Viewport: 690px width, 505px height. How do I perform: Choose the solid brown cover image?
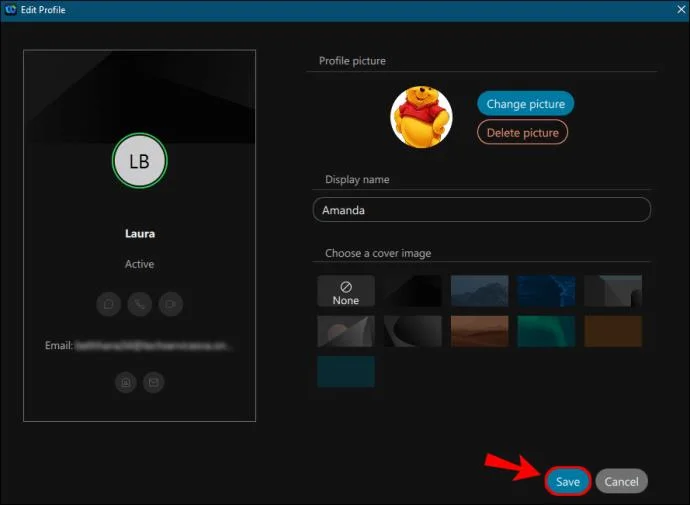point(613,331)
